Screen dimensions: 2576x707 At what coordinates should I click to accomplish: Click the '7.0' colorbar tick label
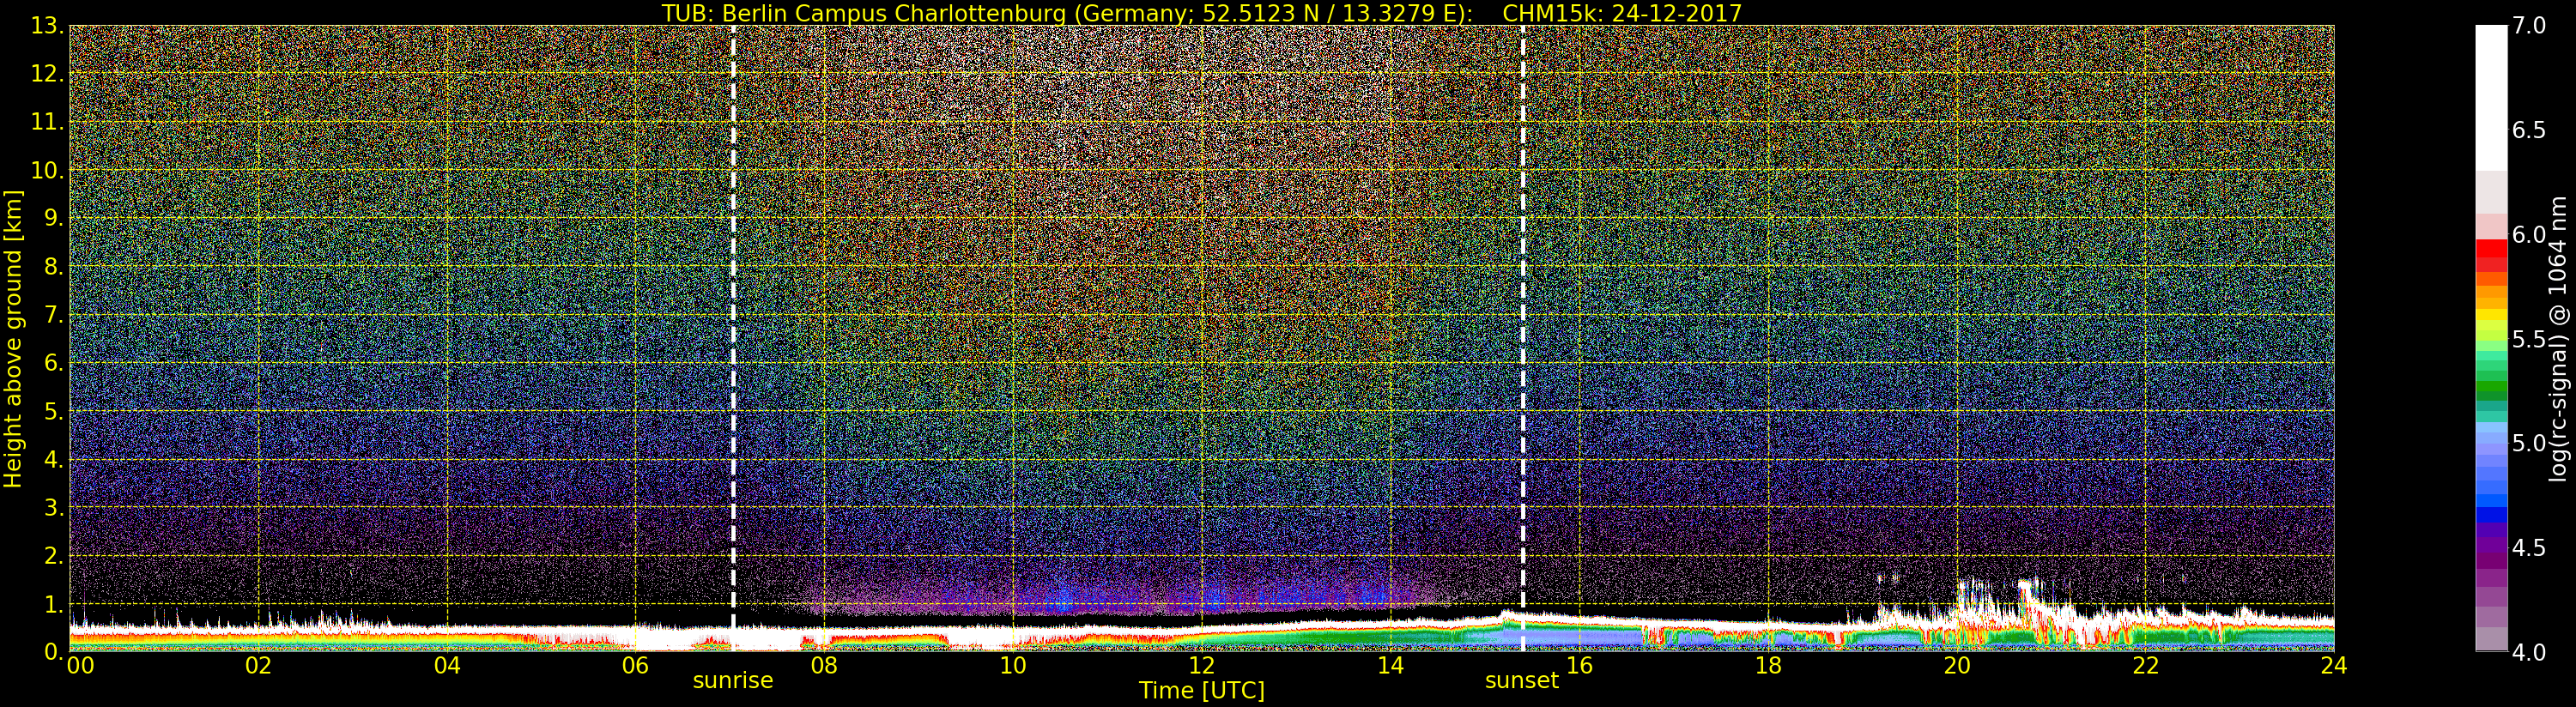pos(2529,26)
